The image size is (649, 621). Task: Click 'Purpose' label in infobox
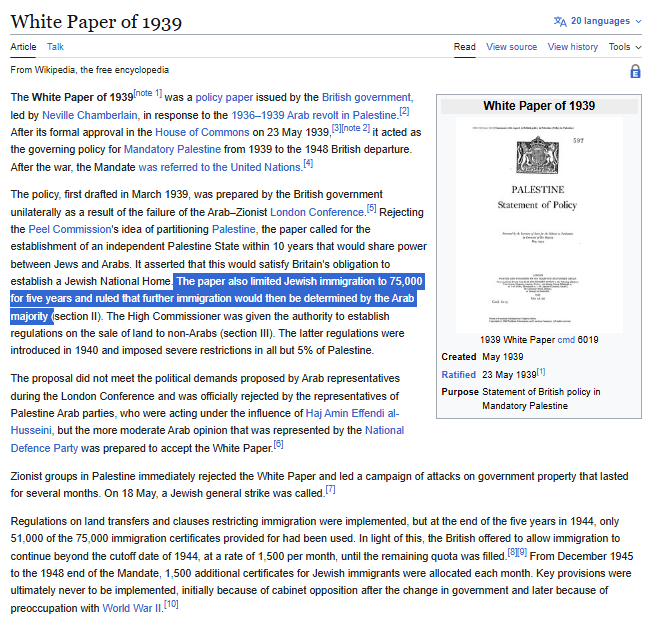point(460,392)
